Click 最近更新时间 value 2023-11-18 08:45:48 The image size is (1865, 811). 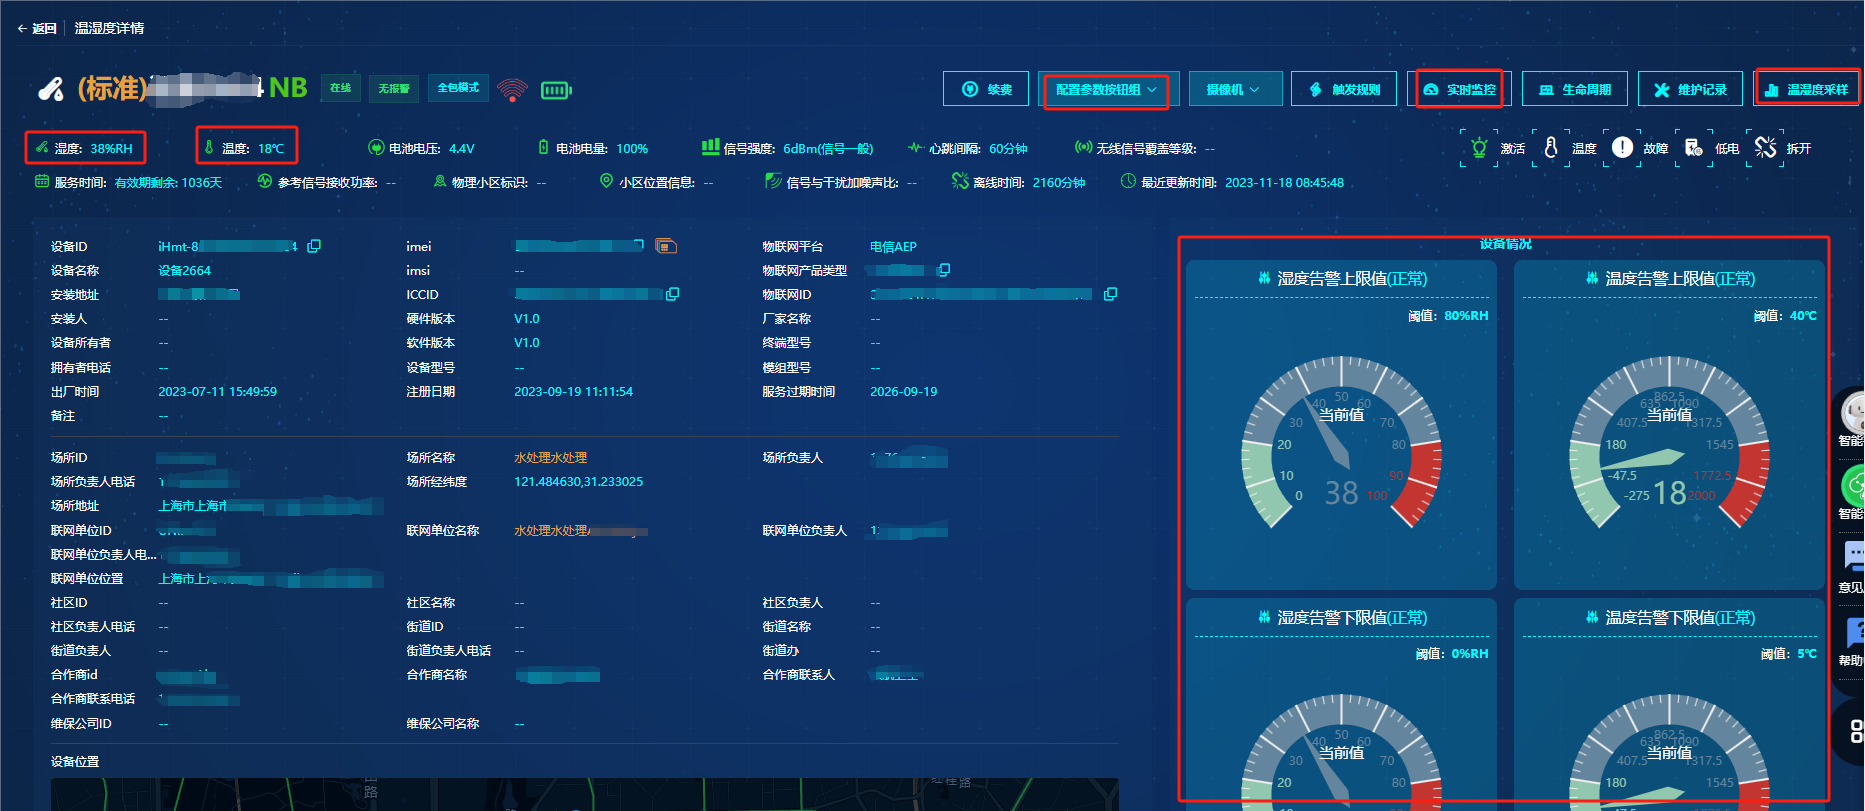click(x=1284, y=183)
